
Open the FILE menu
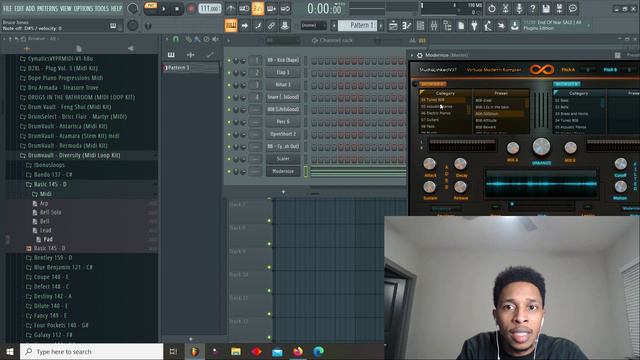tap(7, 8)
